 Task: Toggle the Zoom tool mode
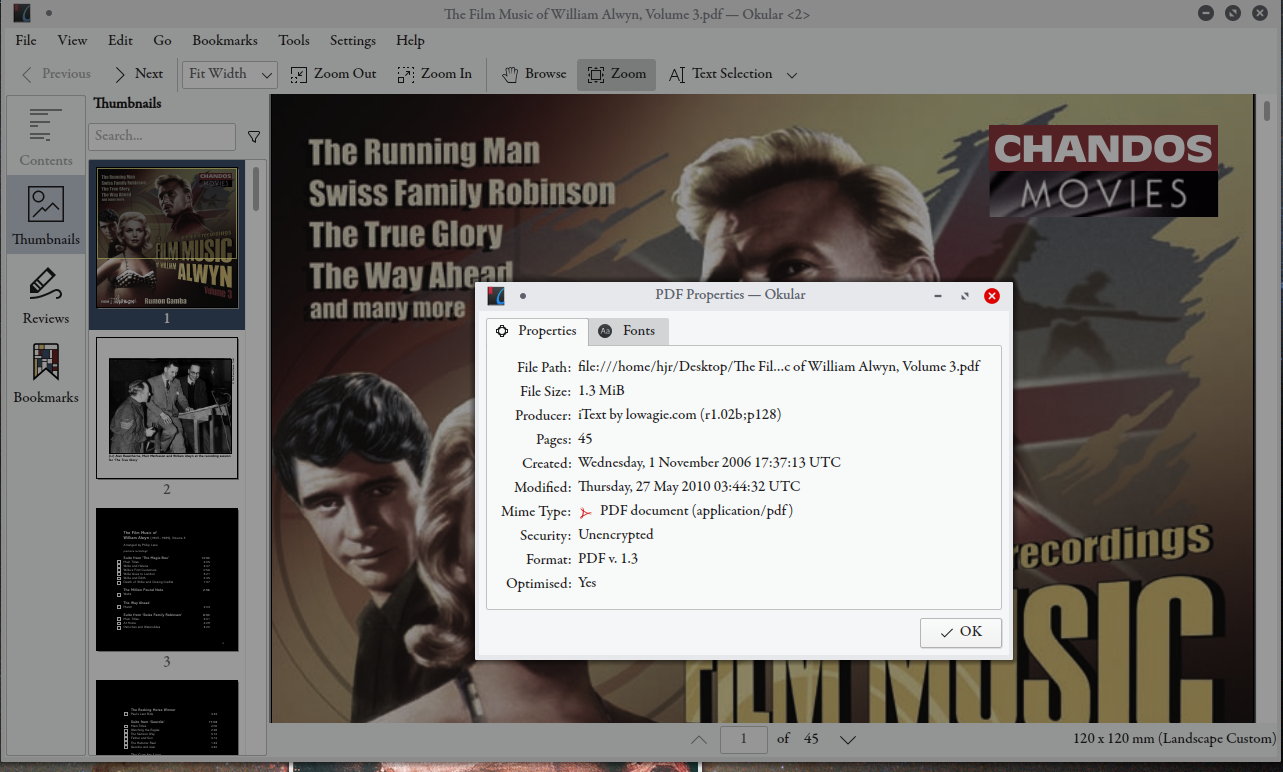pos(616,74)
